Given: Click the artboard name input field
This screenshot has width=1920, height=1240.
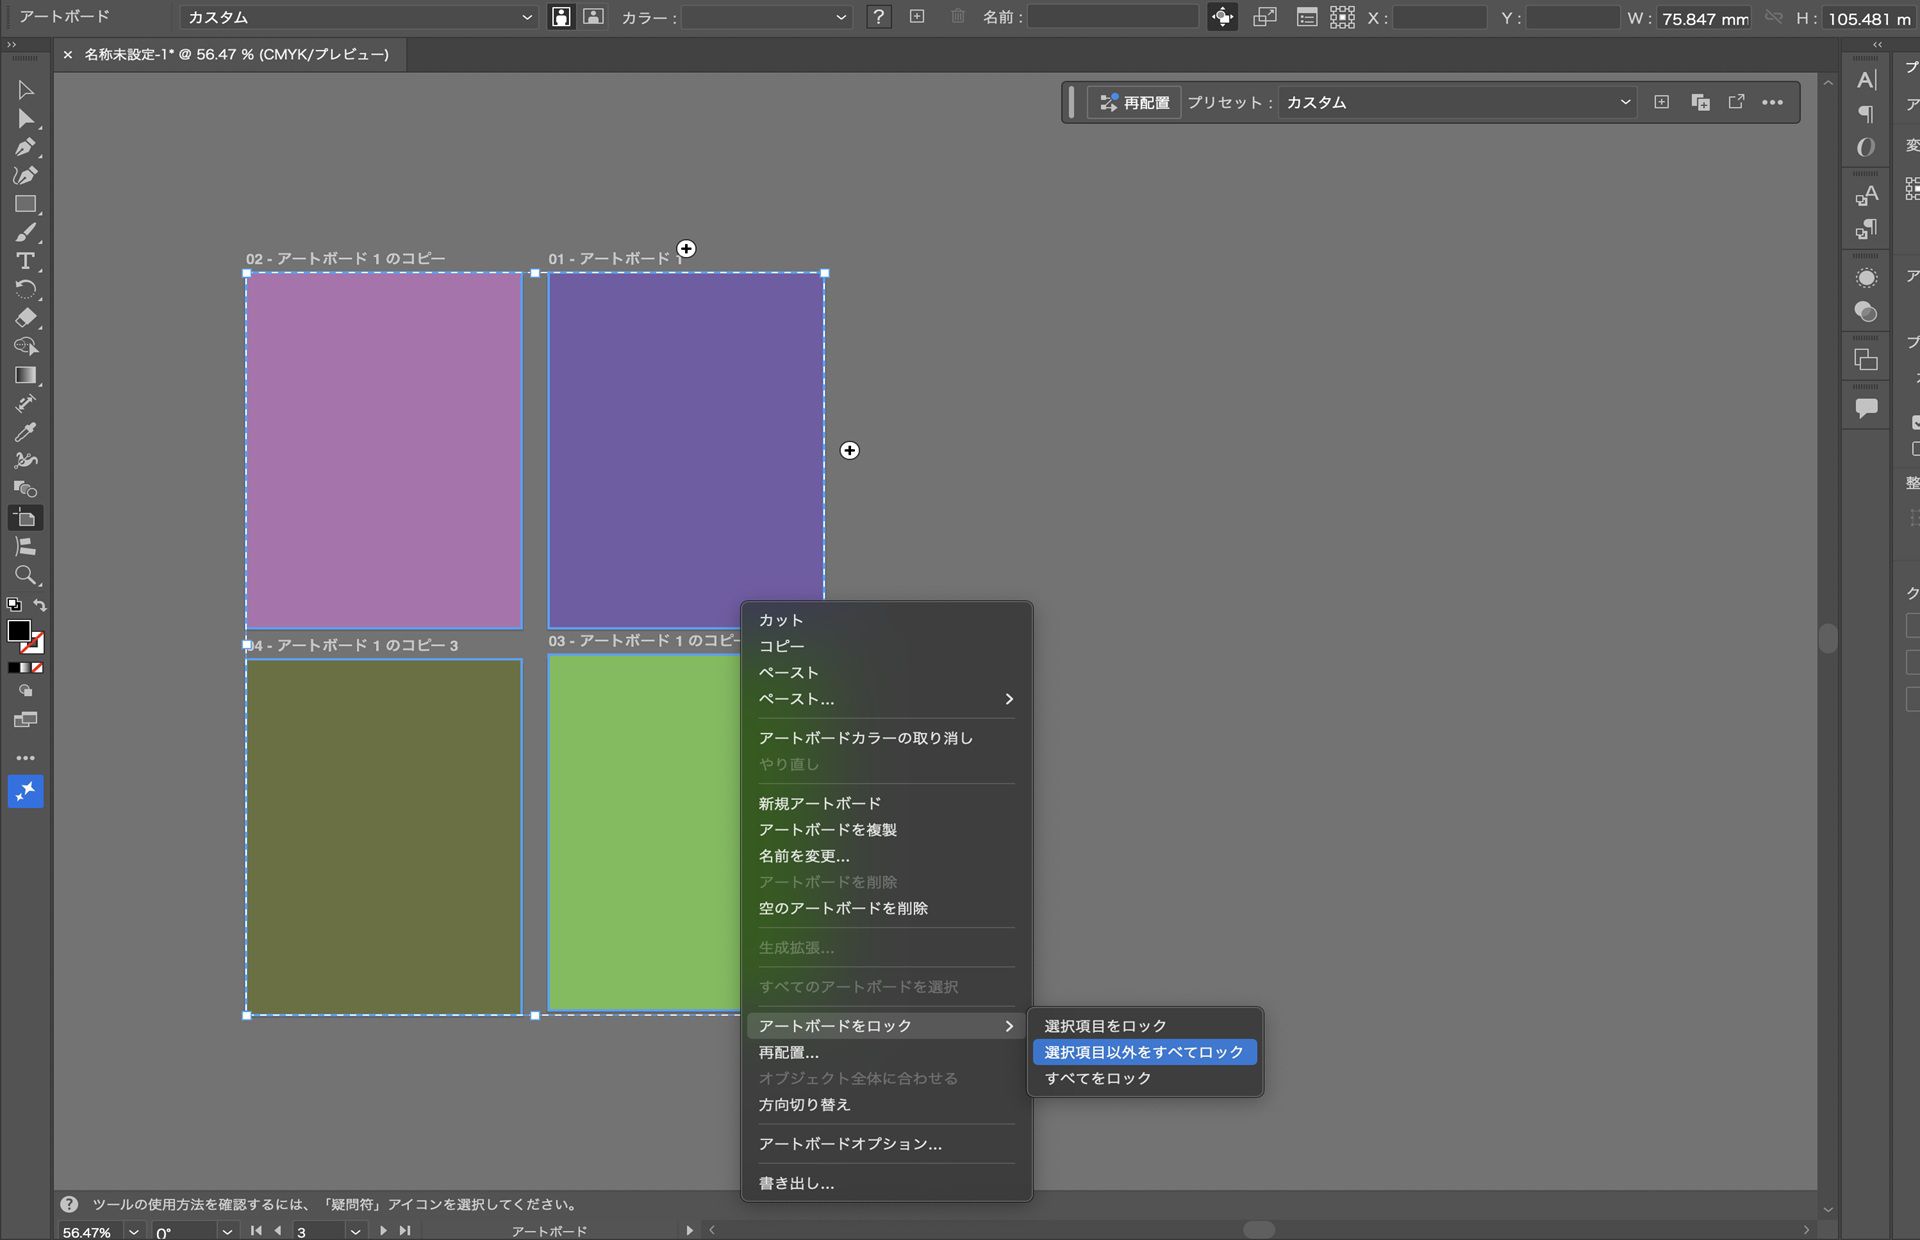Looking at the screenshot, I should [x=1112, y=17].
